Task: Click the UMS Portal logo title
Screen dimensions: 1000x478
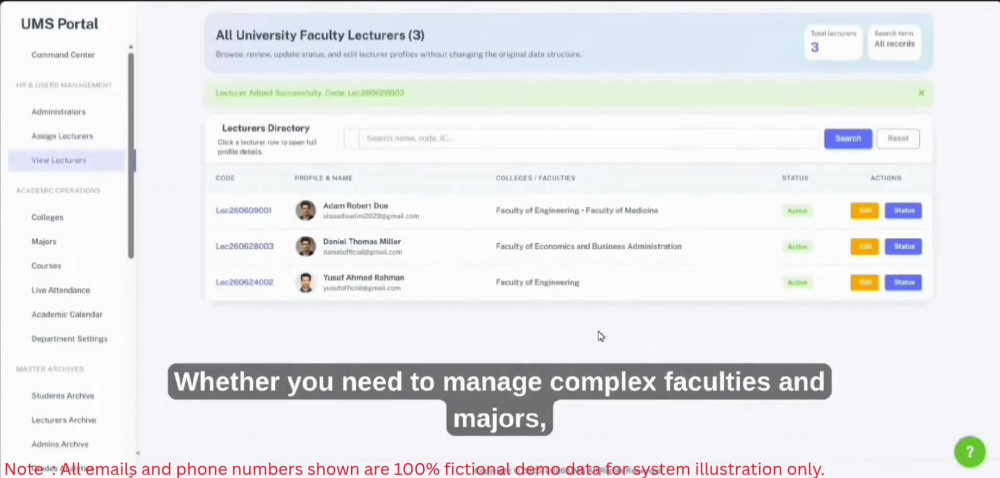Action: [59, 24]
